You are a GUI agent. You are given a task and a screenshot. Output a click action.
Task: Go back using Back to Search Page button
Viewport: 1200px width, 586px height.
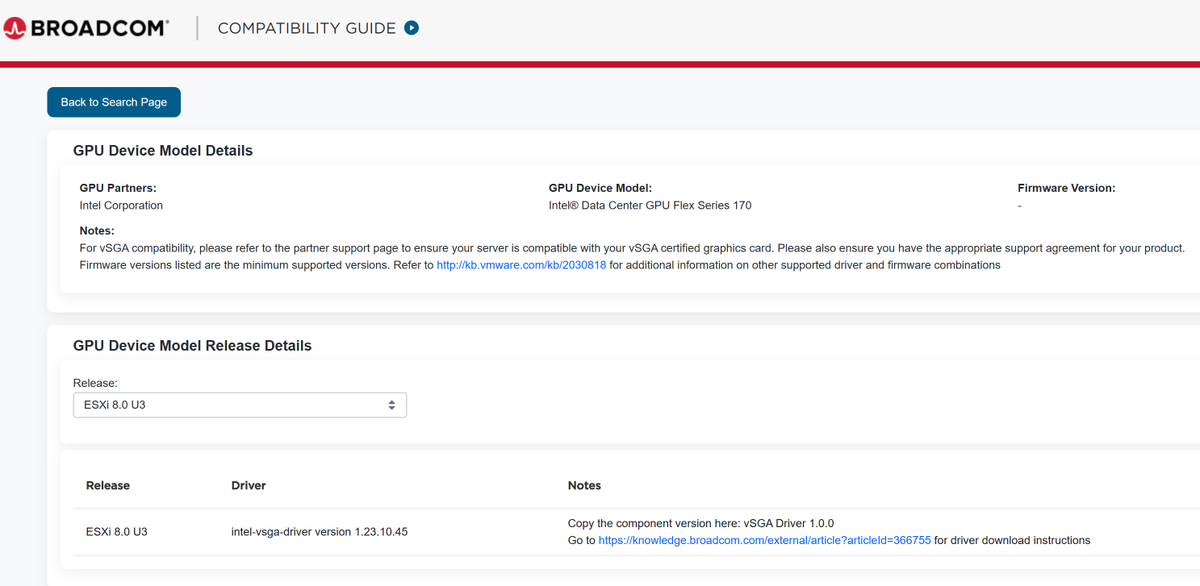coord(114,102)
